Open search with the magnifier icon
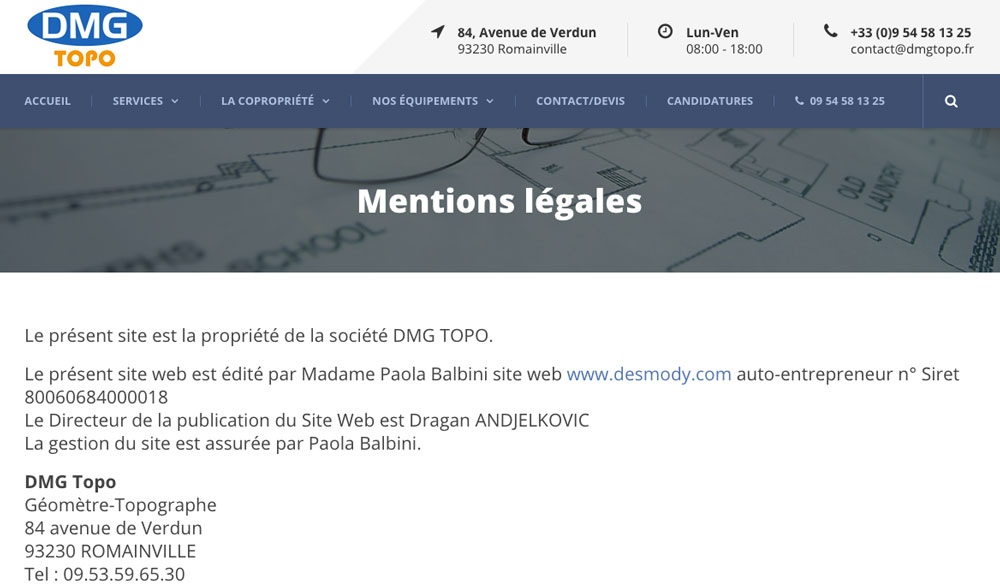 [x=951, y=101]
